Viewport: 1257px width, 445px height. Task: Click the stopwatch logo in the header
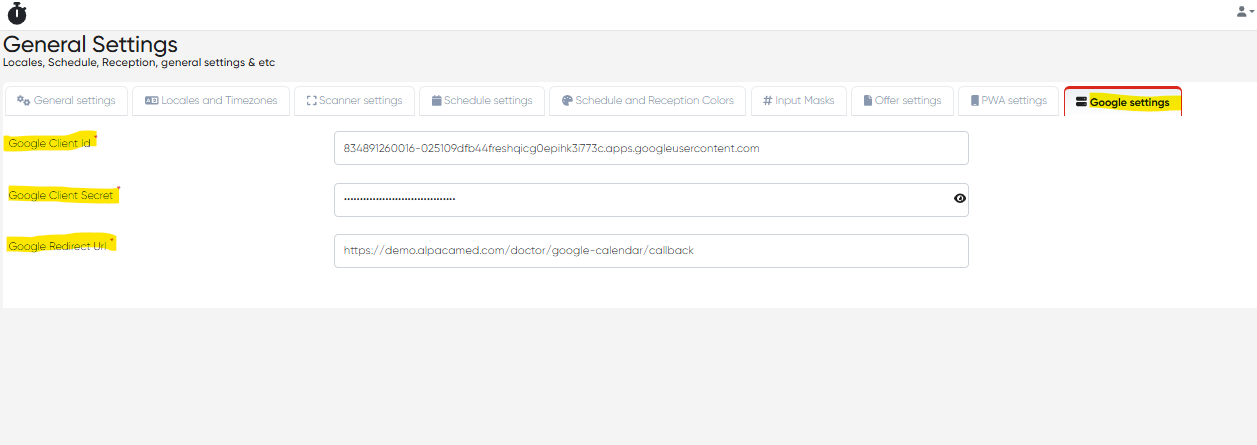click(x=16, y=14)
